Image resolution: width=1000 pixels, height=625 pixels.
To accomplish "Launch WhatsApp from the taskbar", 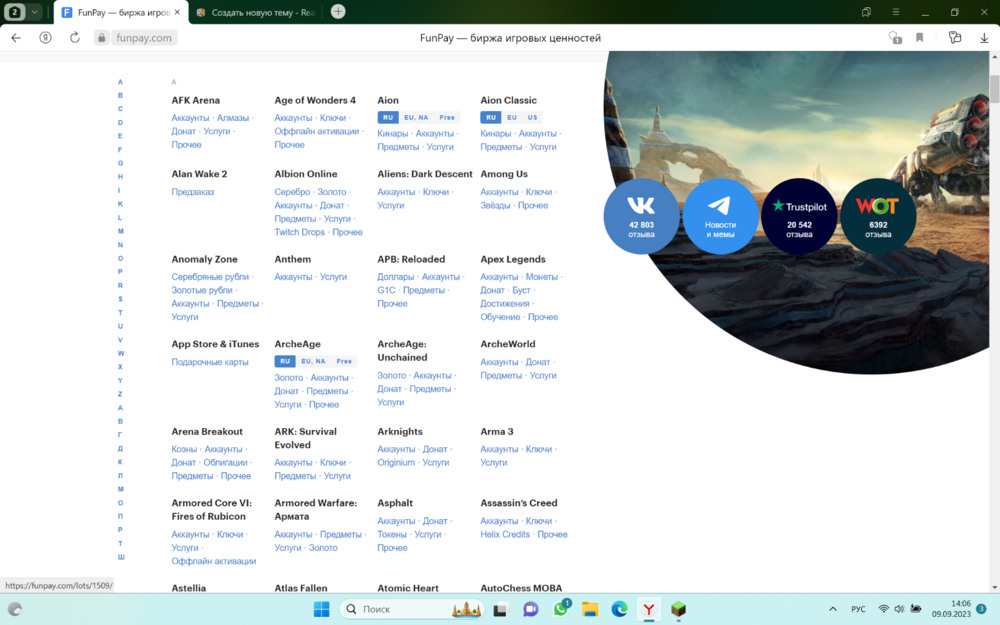I will pyautogui.click(x=561, y=609).
